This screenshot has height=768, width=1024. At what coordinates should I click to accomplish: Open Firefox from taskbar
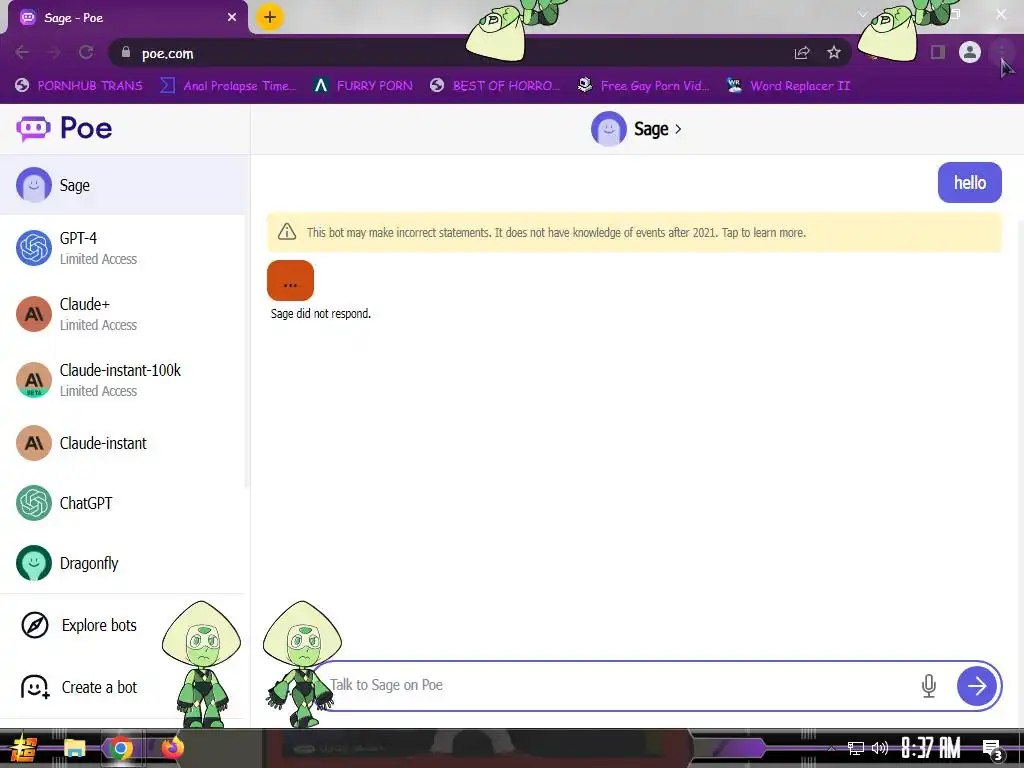tap(172, 748)
